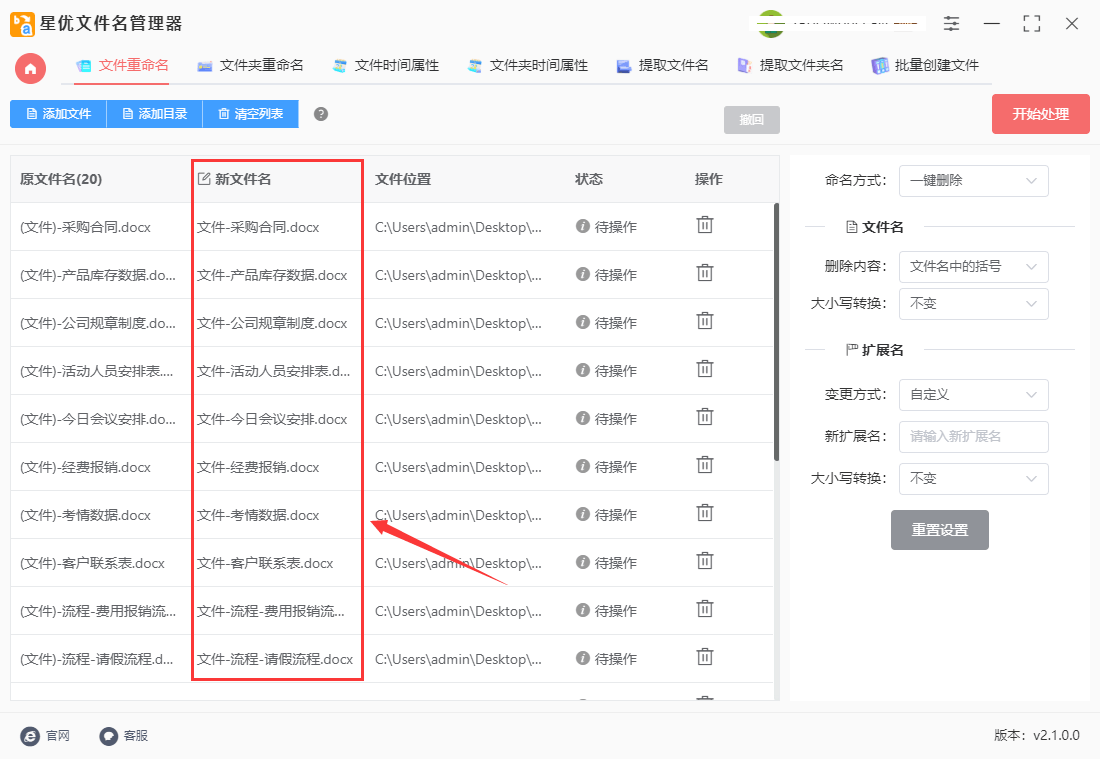
Task: Delete (文件)-采购合同.docx using its trash icon
Action: [705, 227]
